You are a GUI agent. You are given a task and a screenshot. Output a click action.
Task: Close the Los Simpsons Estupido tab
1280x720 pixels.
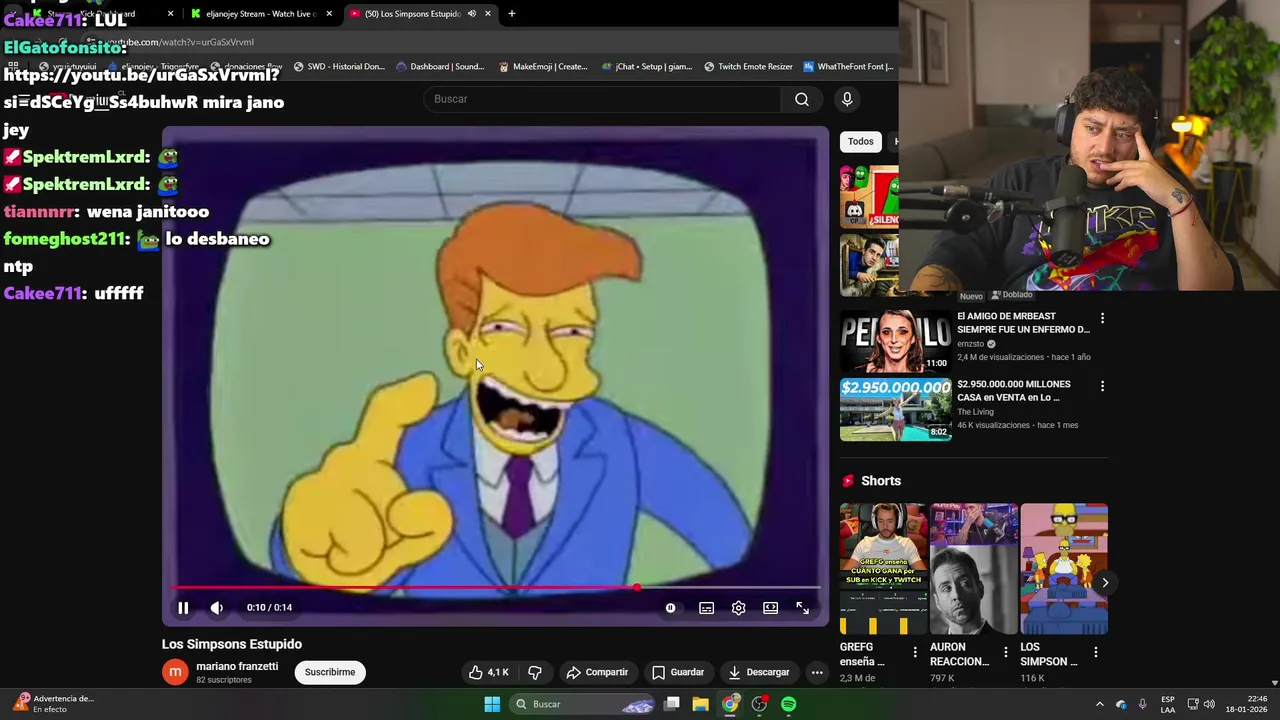(x=488, y=14)
